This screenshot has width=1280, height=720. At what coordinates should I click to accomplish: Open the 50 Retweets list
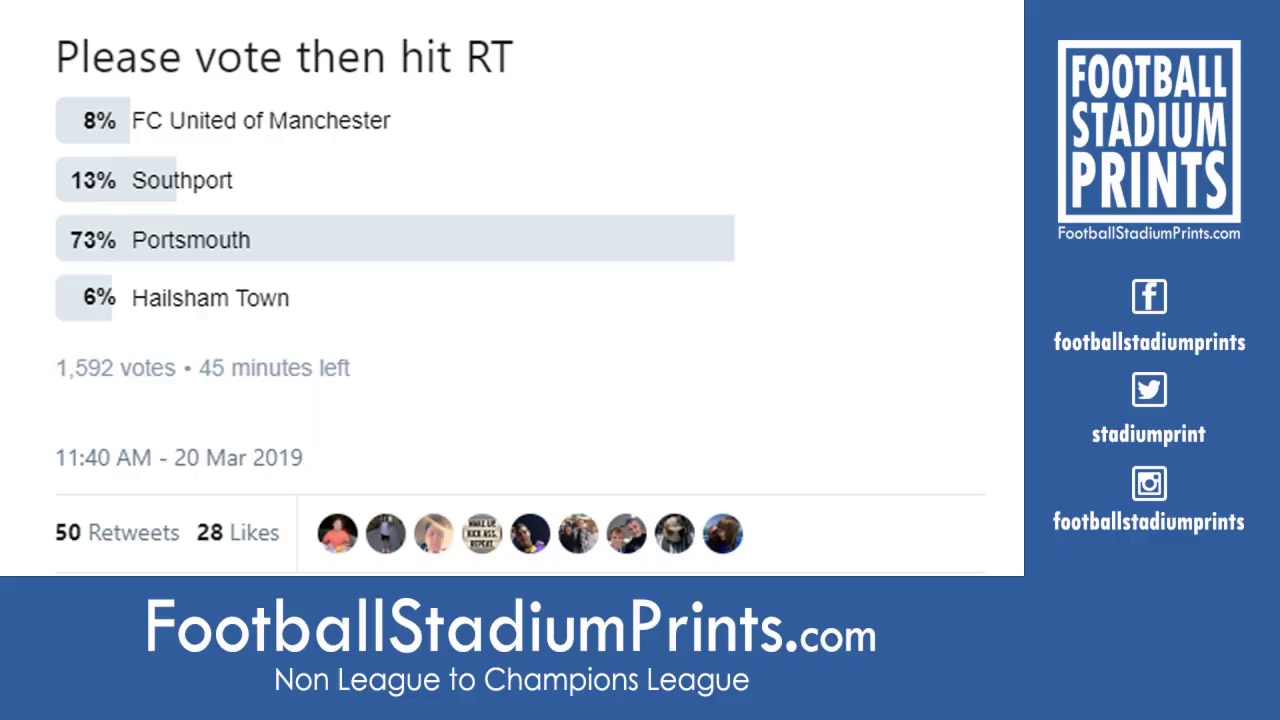tap(117, 532)
